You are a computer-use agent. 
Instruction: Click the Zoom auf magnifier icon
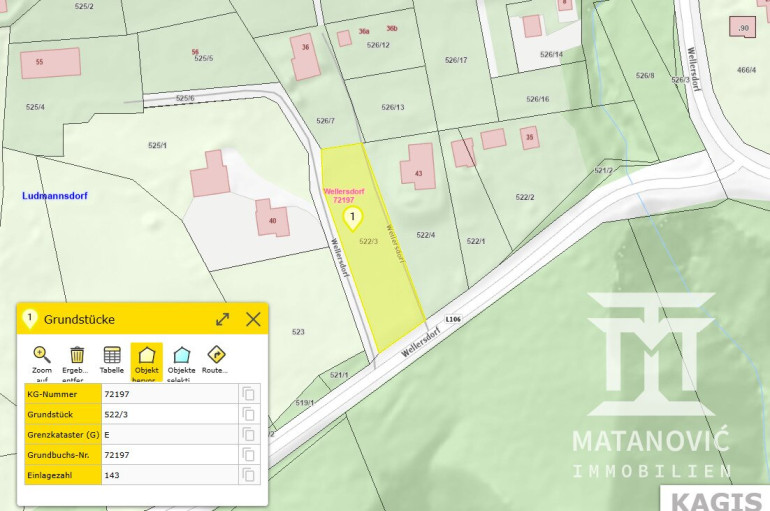(42, 354)
